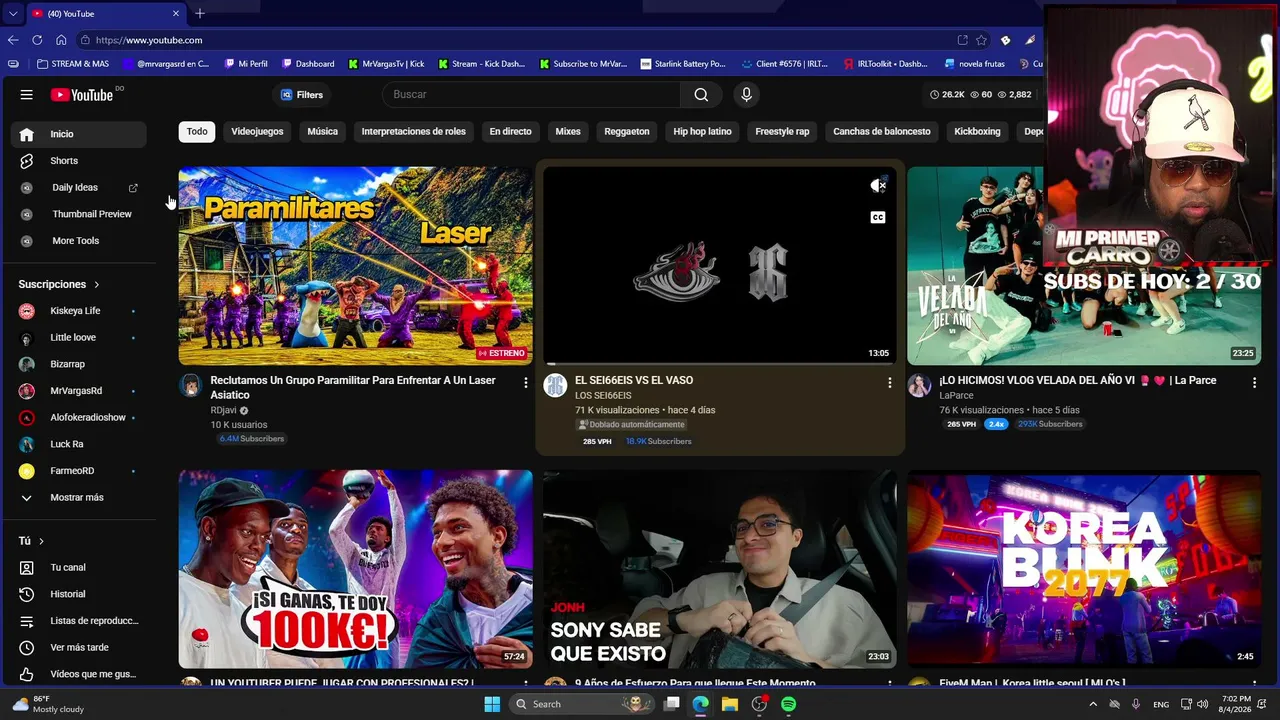Open the Filters extension button
1280x720 pixels.
[x=302, y=95]
